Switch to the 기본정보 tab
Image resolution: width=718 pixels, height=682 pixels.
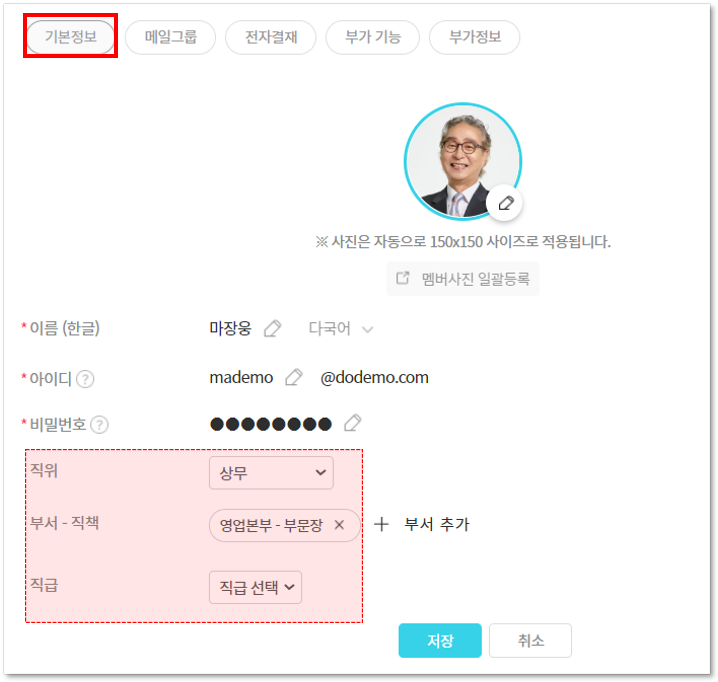click(x=70, y=37)
